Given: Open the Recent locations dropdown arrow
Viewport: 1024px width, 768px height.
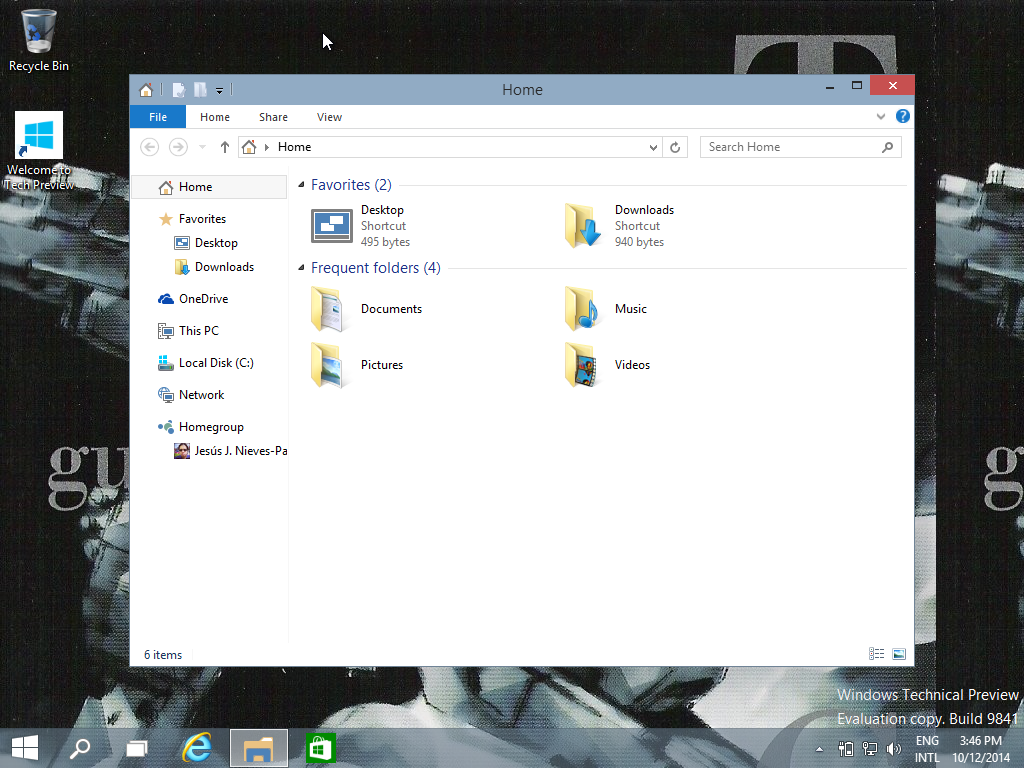Looking at the screenshot, I should click(202, 147).
